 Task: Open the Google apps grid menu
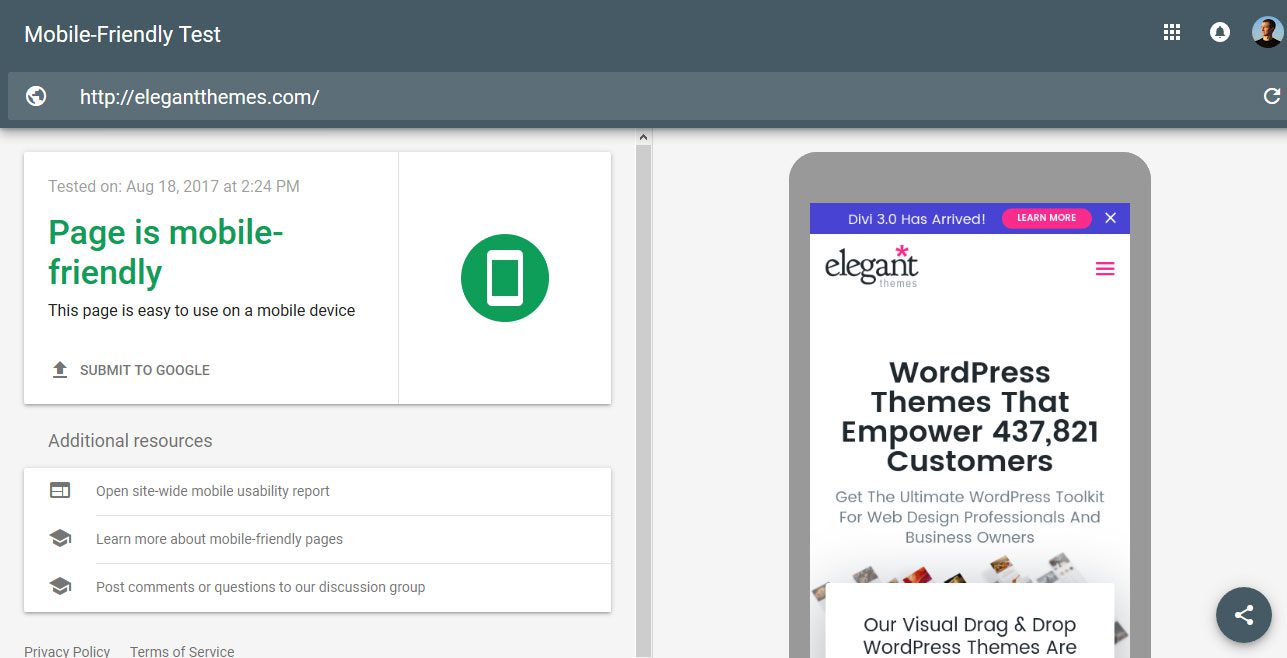point(1171,32)
